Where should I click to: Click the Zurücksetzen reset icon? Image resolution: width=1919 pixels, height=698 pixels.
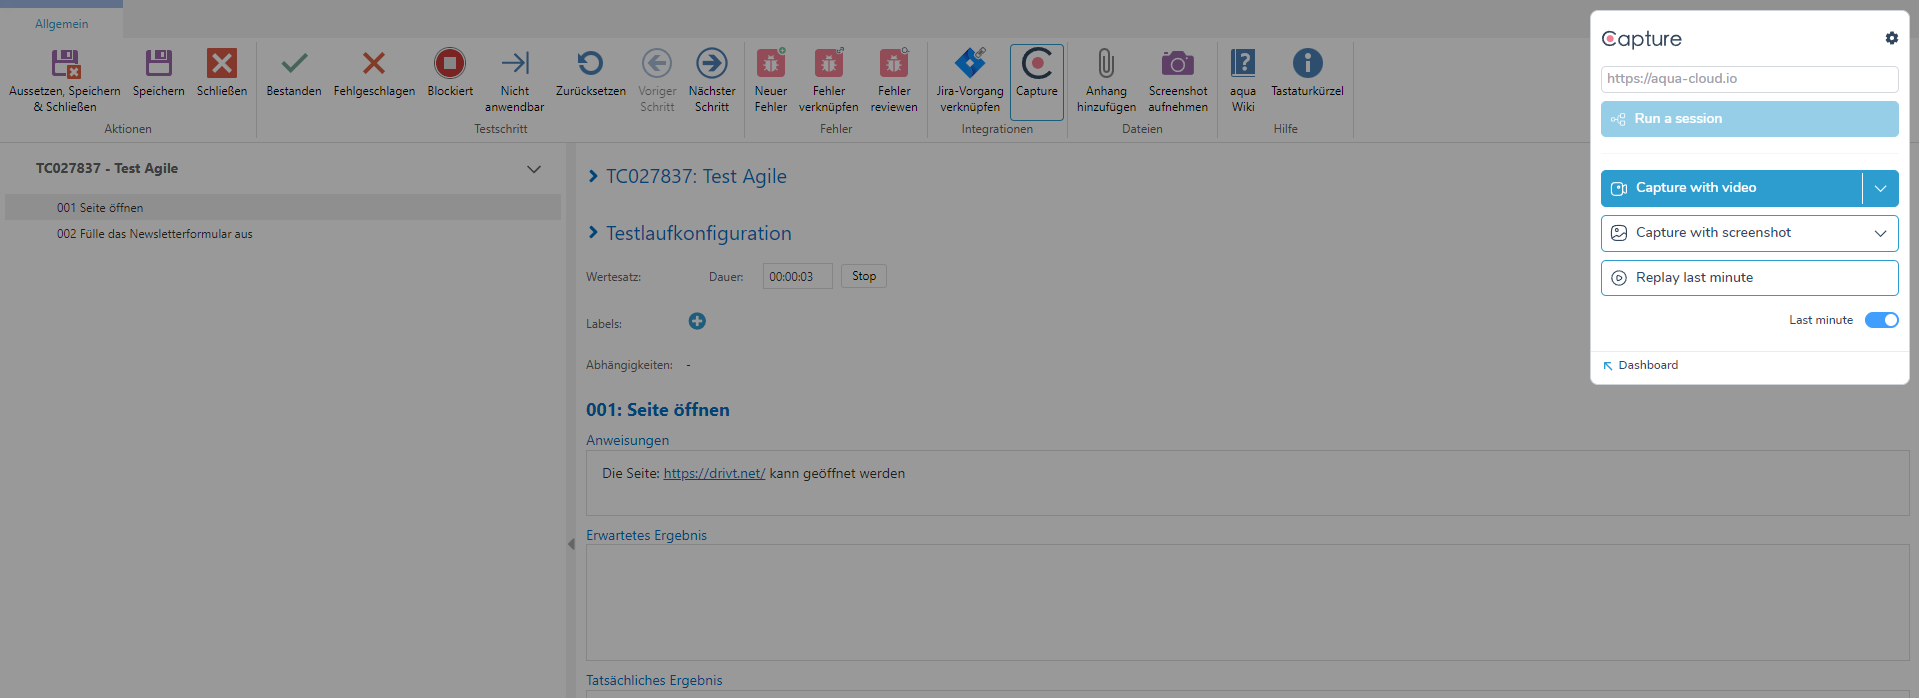tap(590, 64)
